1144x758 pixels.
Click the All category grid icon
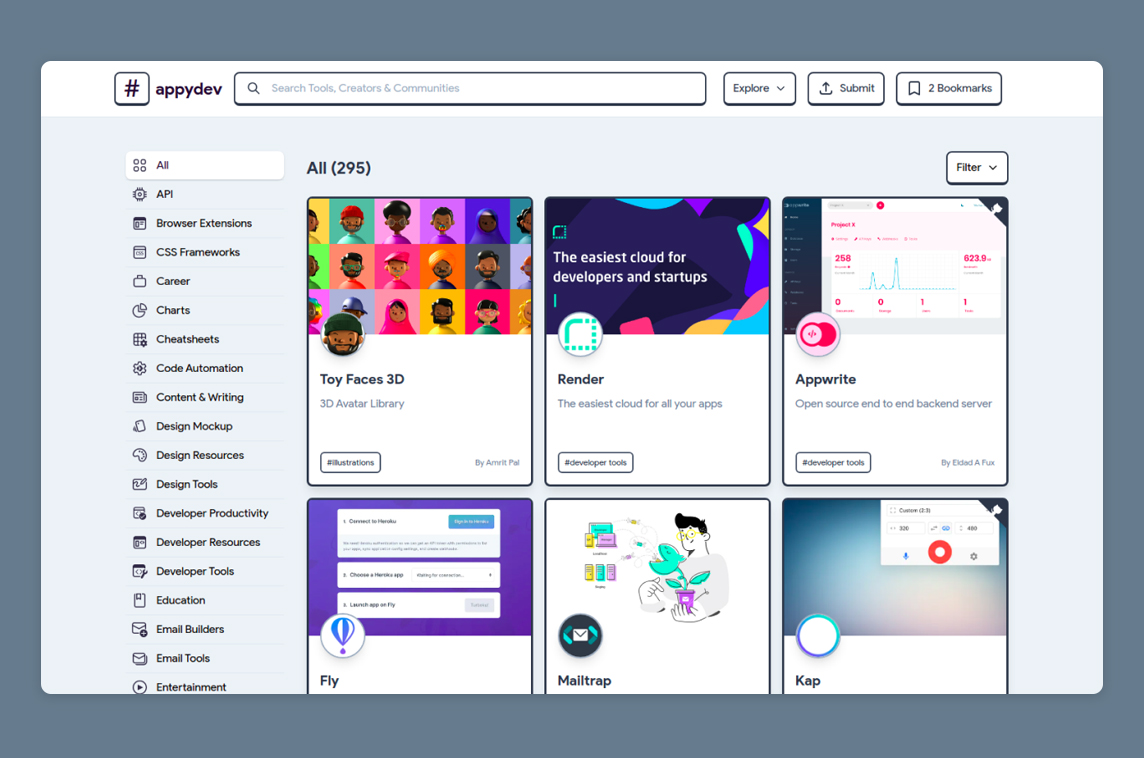tap(139, 166)
